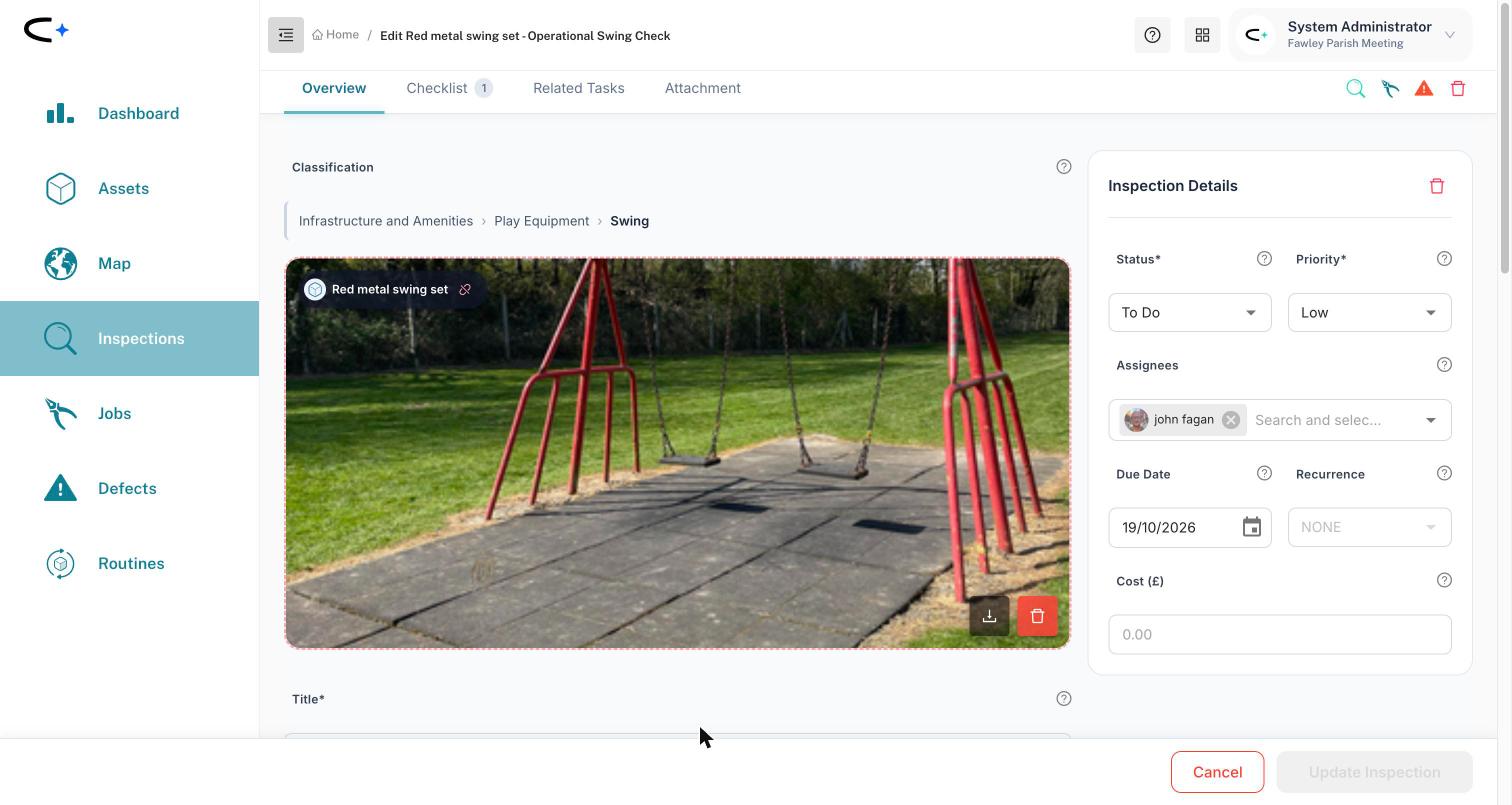
Task: Go to Assets in sidebar
Action: point(129,189)
